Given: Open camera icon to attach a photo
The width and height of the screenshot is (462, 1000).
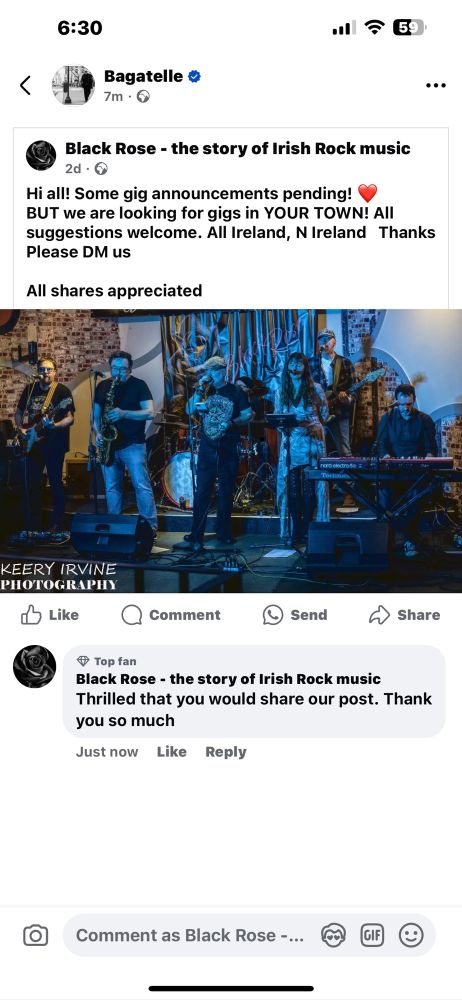Looking at the screenshot, I should (35, 936).
